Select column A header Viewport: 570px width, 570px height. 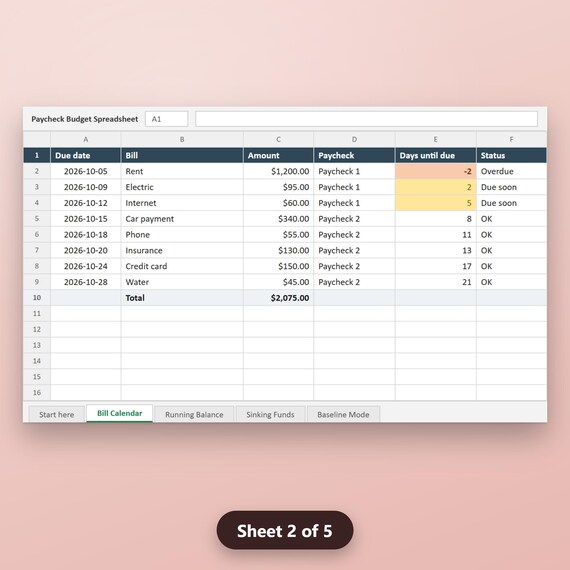pos(85,139)
